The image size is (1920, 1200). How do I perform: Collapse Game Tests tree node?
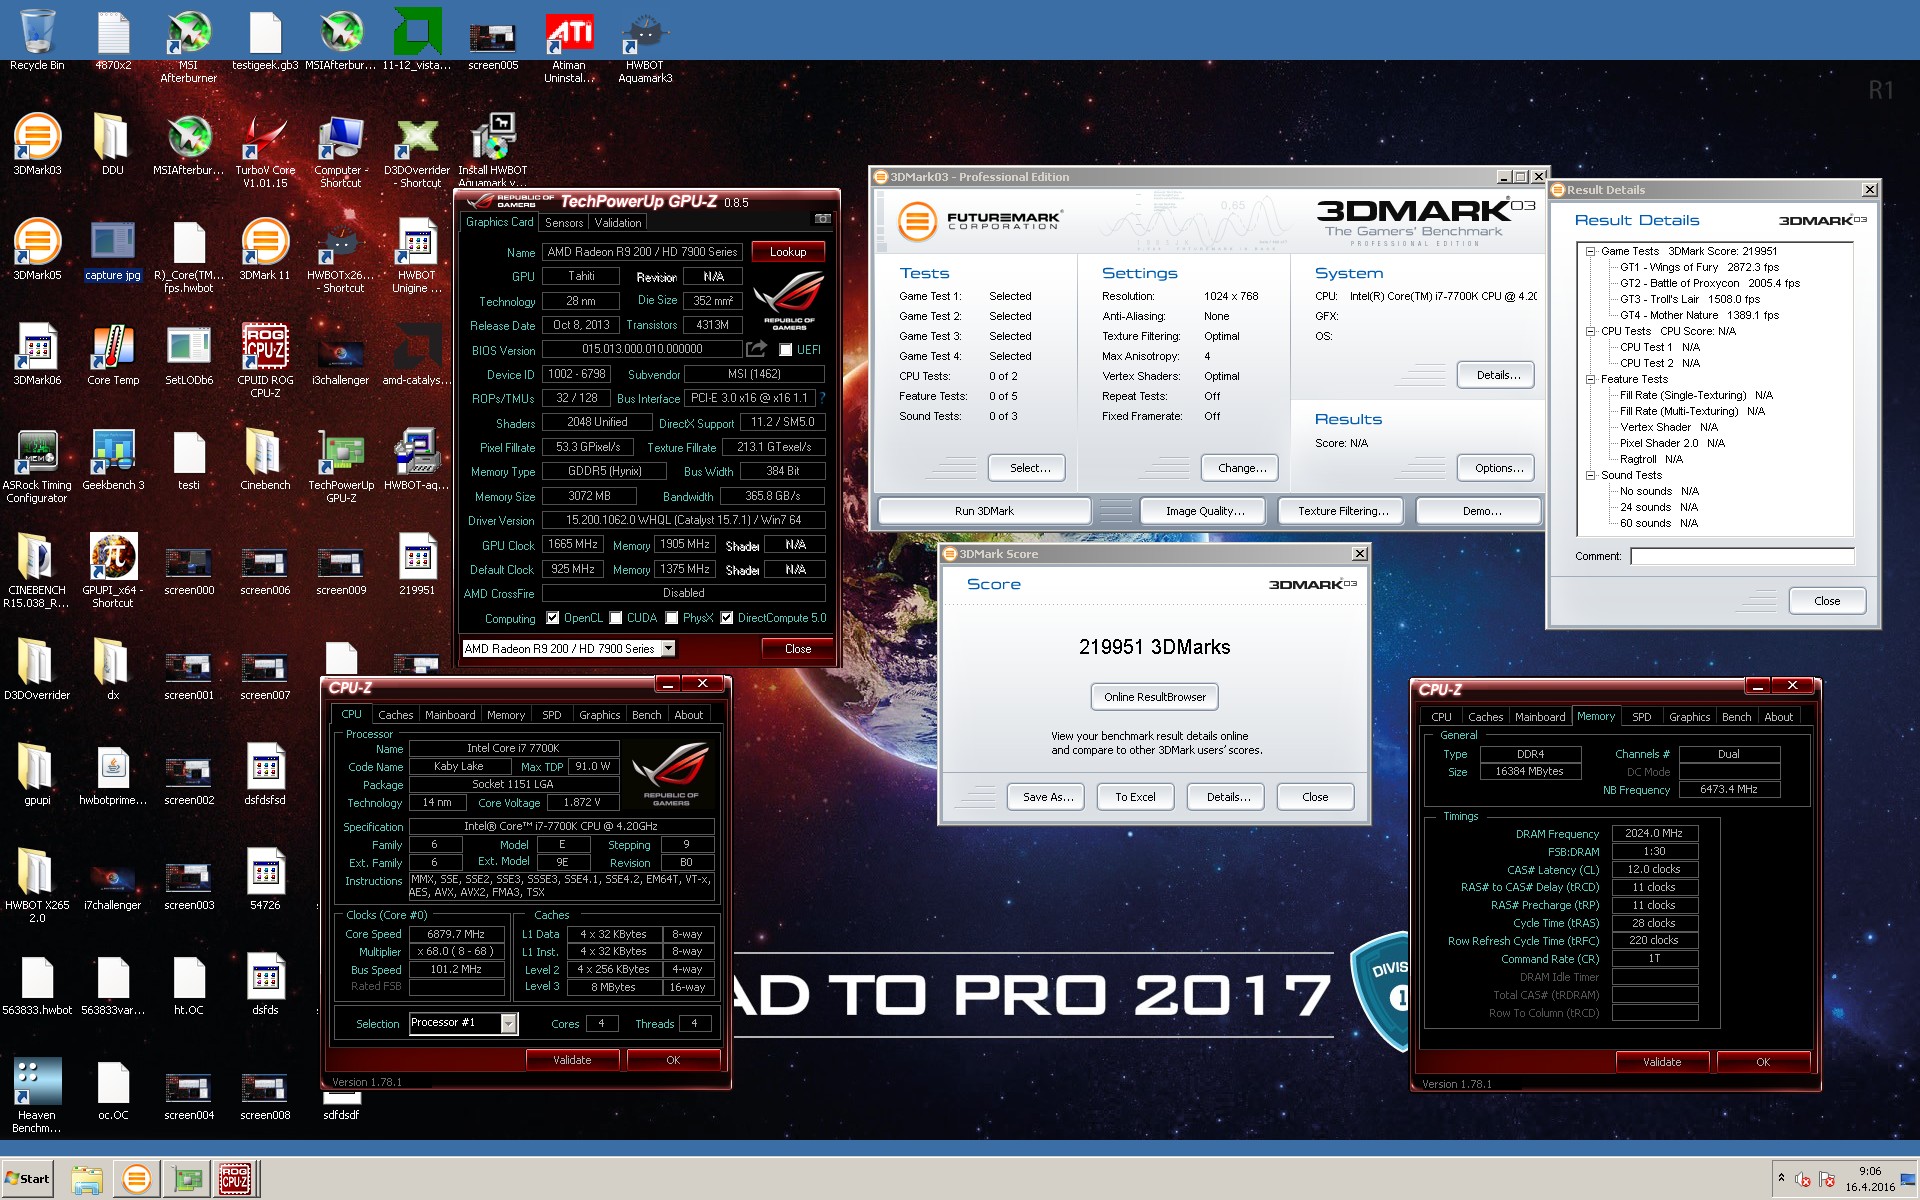[x=1590, y=251]
